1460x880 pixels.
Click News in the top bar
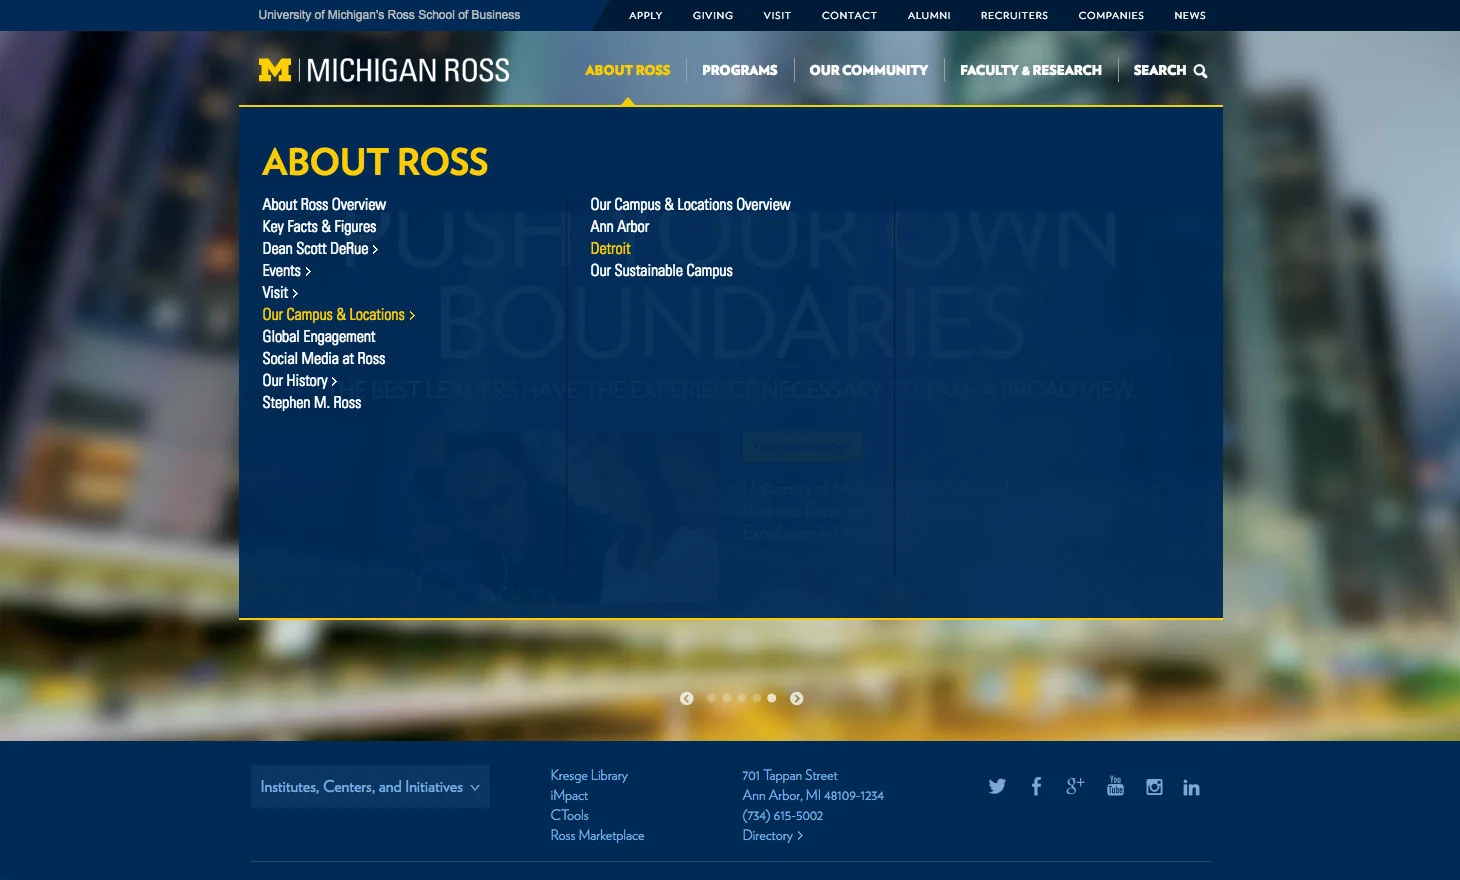[x=1189, y=15]
